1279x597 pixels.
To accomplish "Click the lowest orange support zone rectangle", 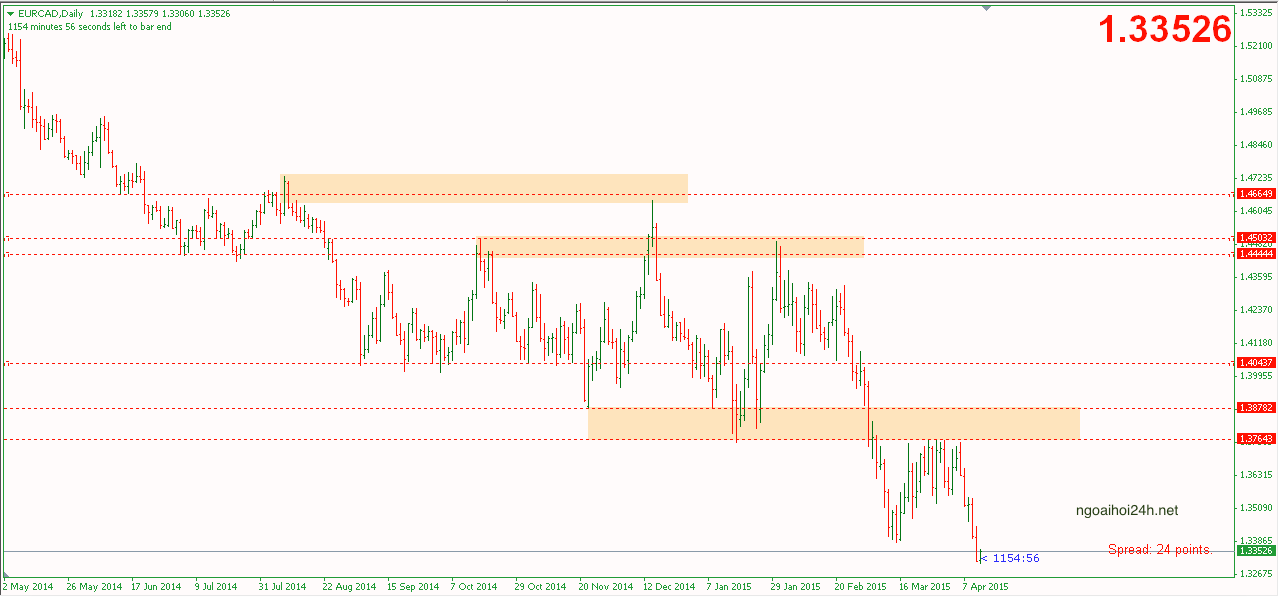I will 833,423.
